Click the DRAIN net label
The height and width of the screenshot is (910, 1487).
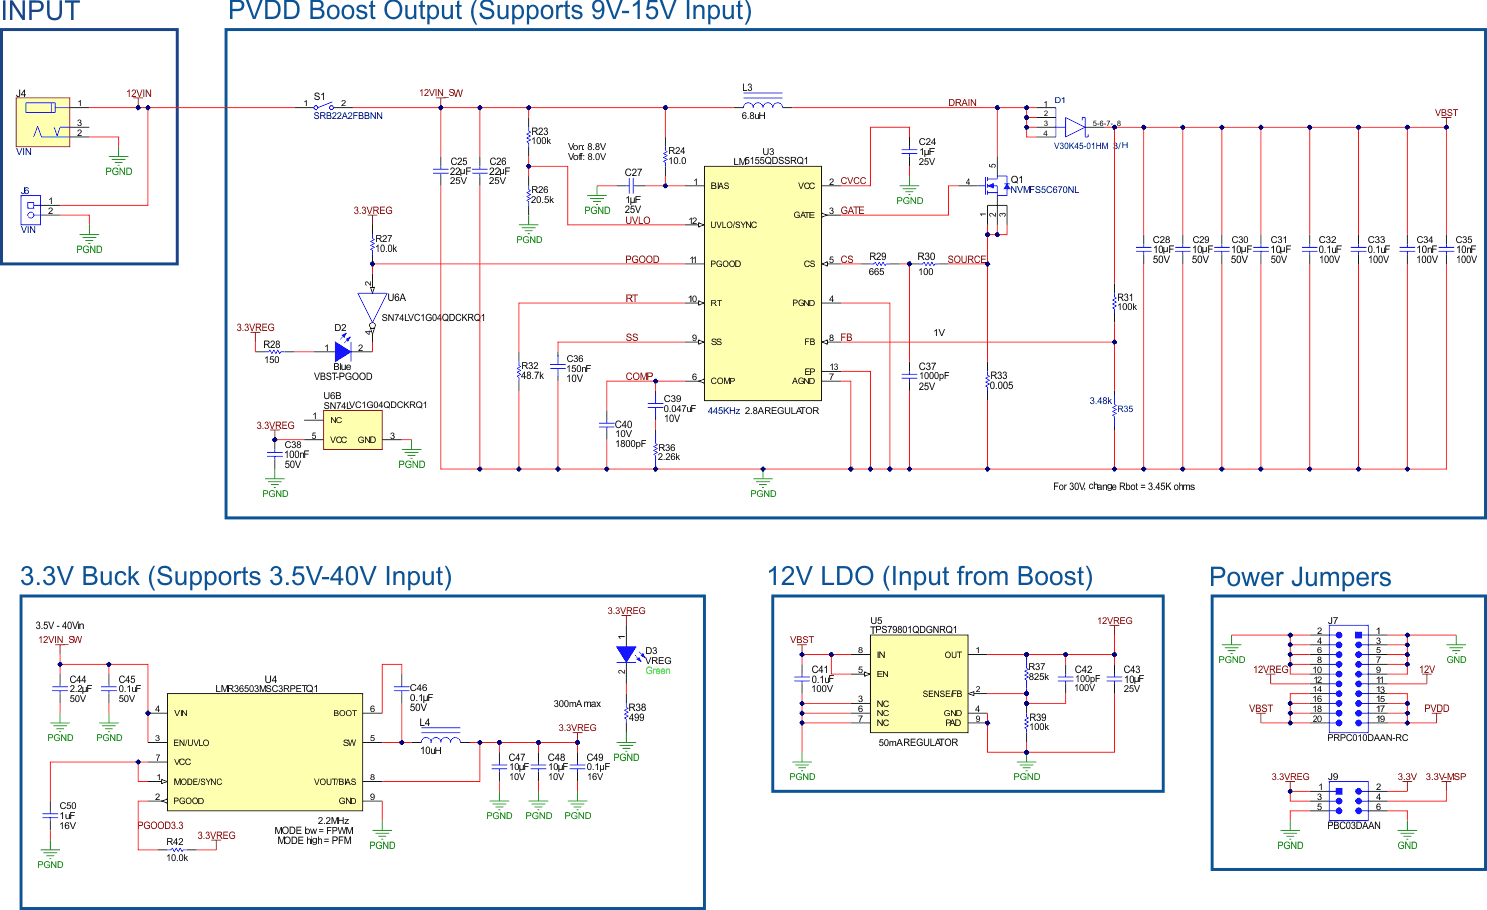tap(962, 103)
